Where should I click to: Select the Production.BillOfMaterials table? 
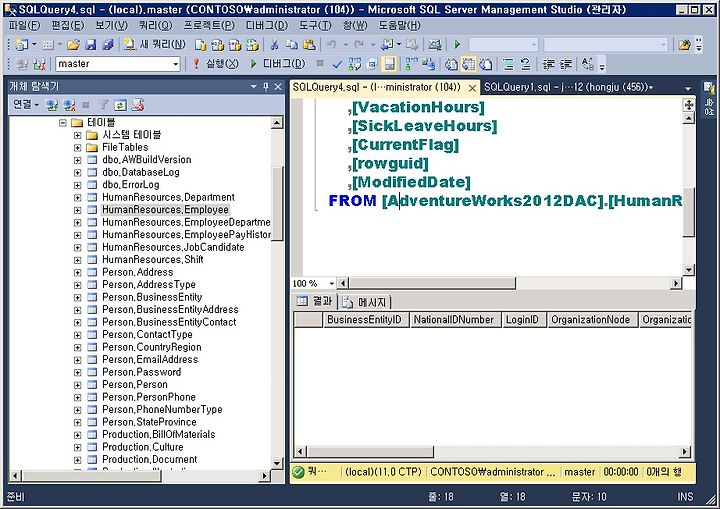click(158, 435)
